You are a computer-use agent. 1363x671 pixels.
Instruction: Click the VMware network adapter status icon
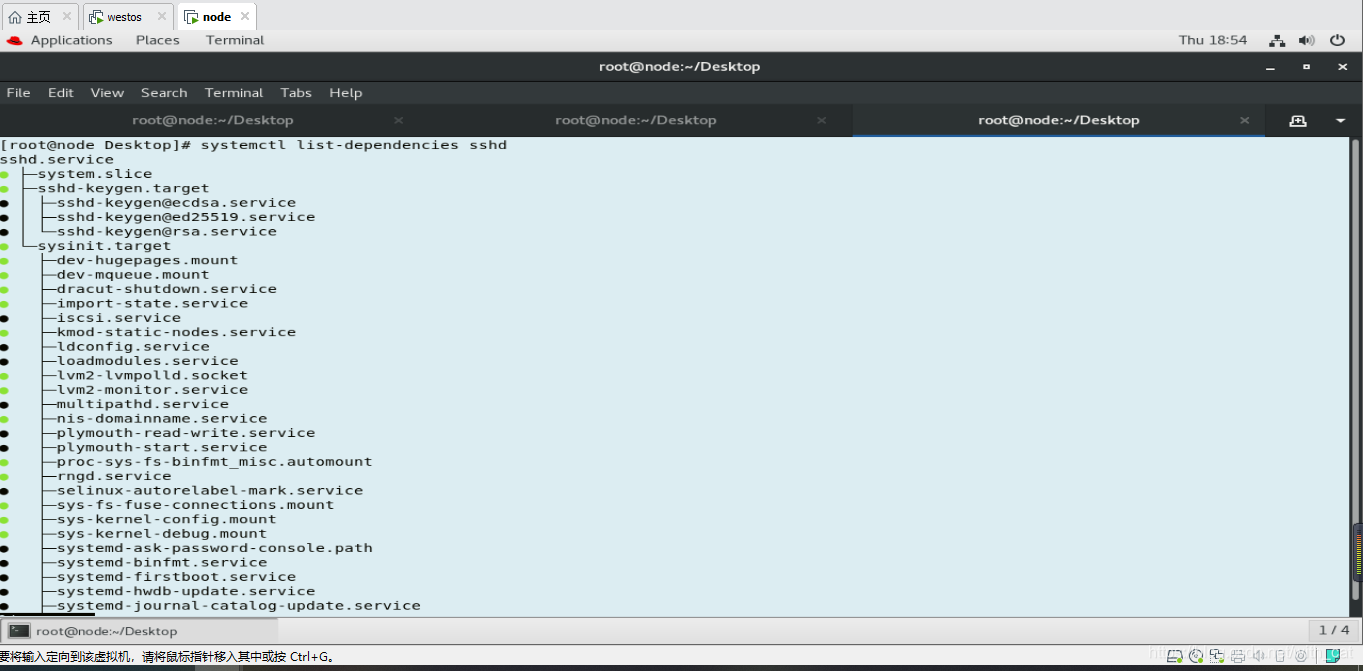coord(1216,656)
